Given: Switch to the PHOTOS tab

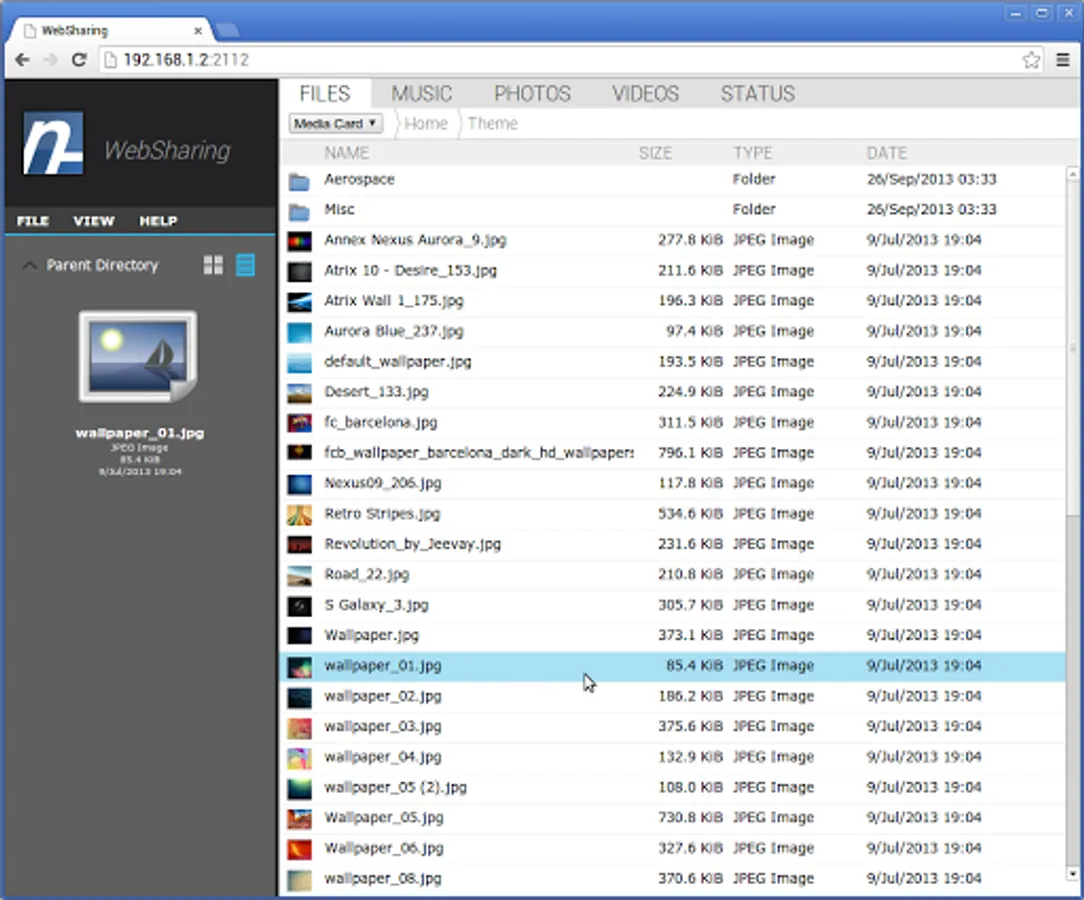Looking at the screenshot, I should coord(532,93).
